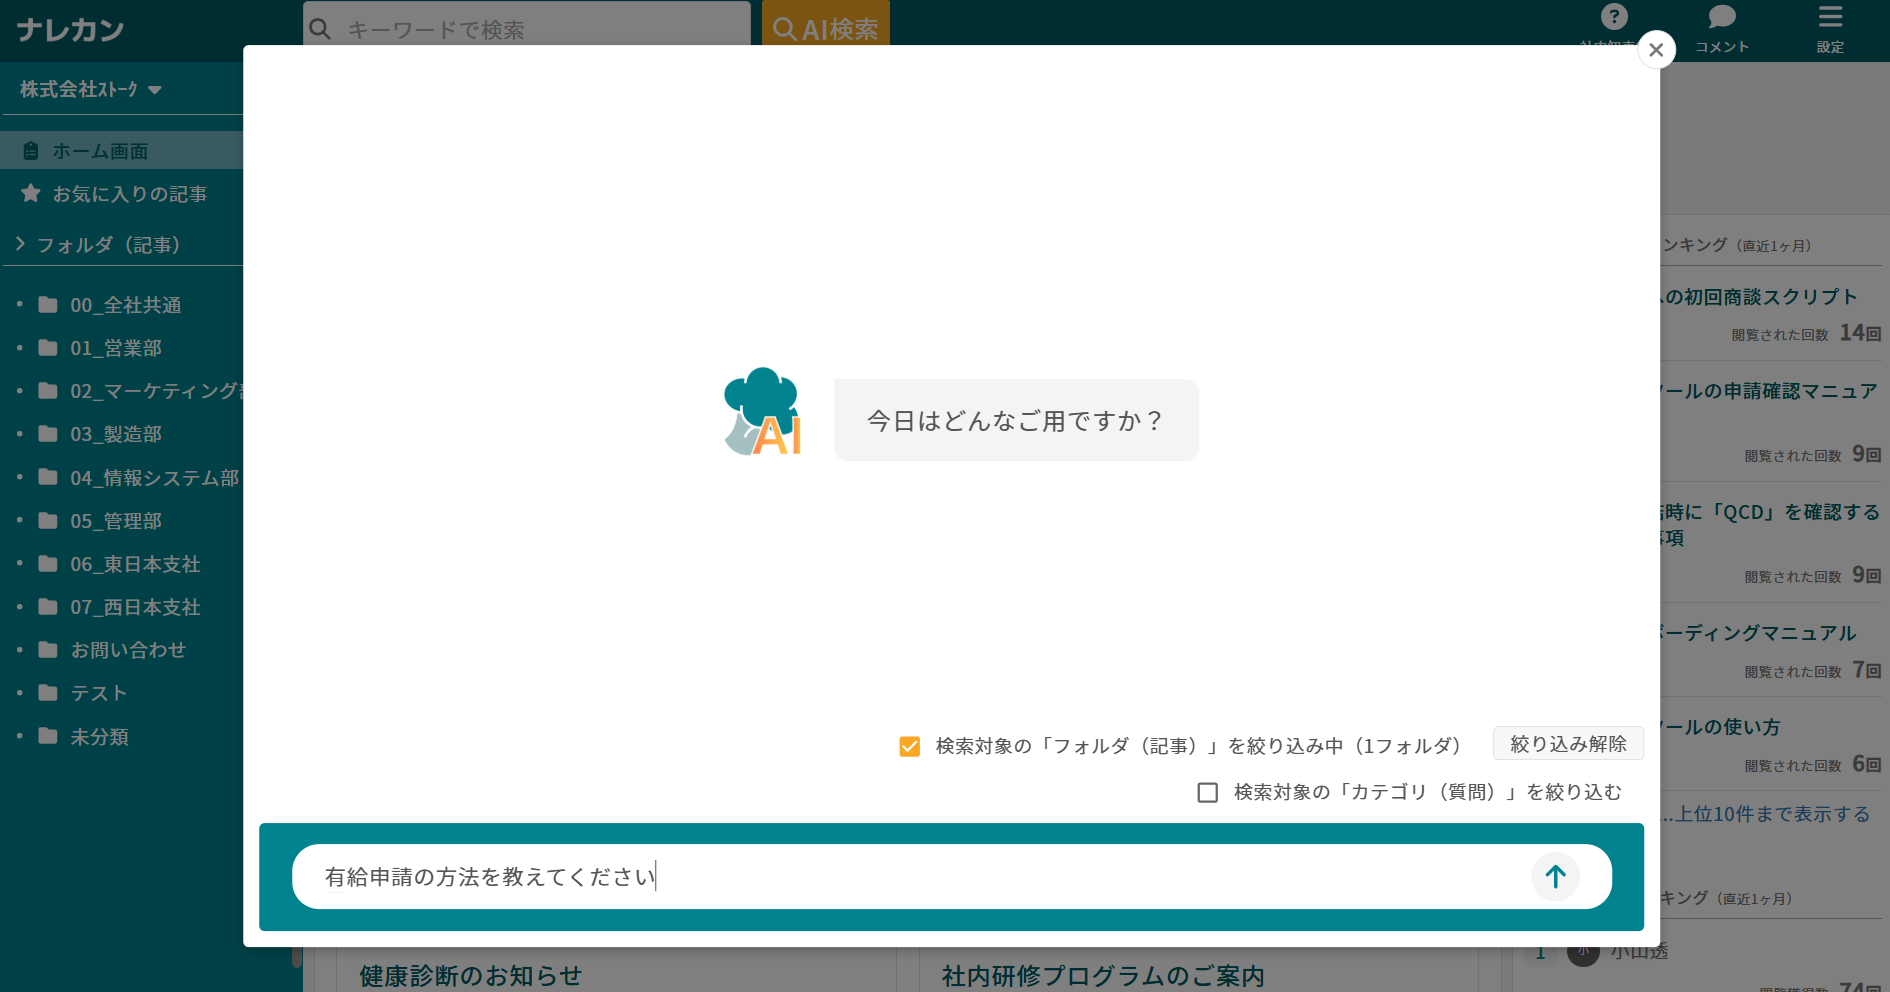Open the 株式会社ストーク company dropdown

[90, 89]
